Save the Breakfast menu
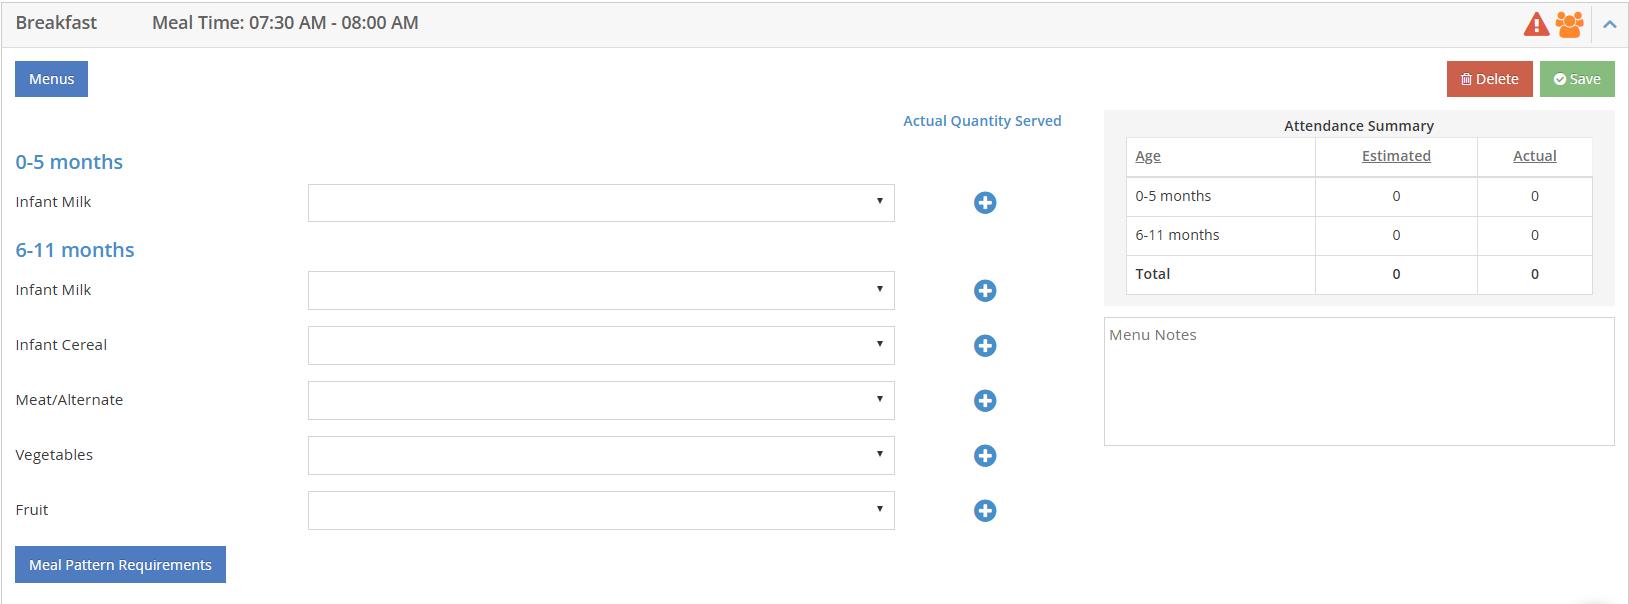Viewport: 1629px width, 604px height. tap(1577, 79)
